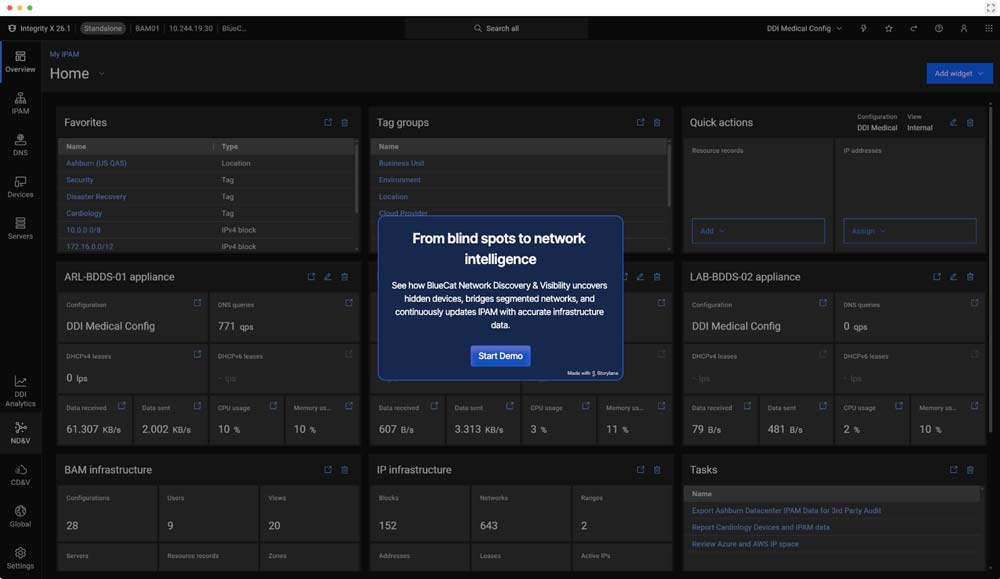
Task: Open the Security tag favorite
Action: coord(80,180)
